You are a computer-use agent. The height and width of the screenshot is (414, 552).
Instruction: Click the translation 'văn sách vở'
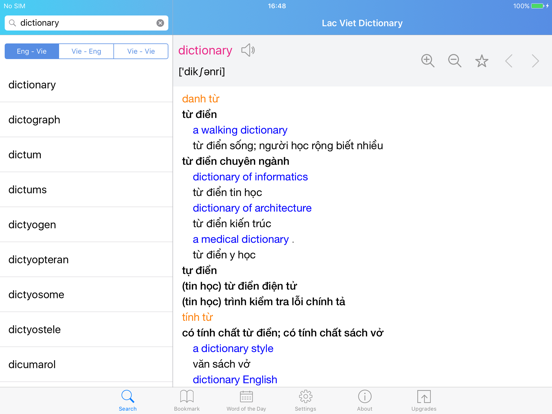click(221, 364)
